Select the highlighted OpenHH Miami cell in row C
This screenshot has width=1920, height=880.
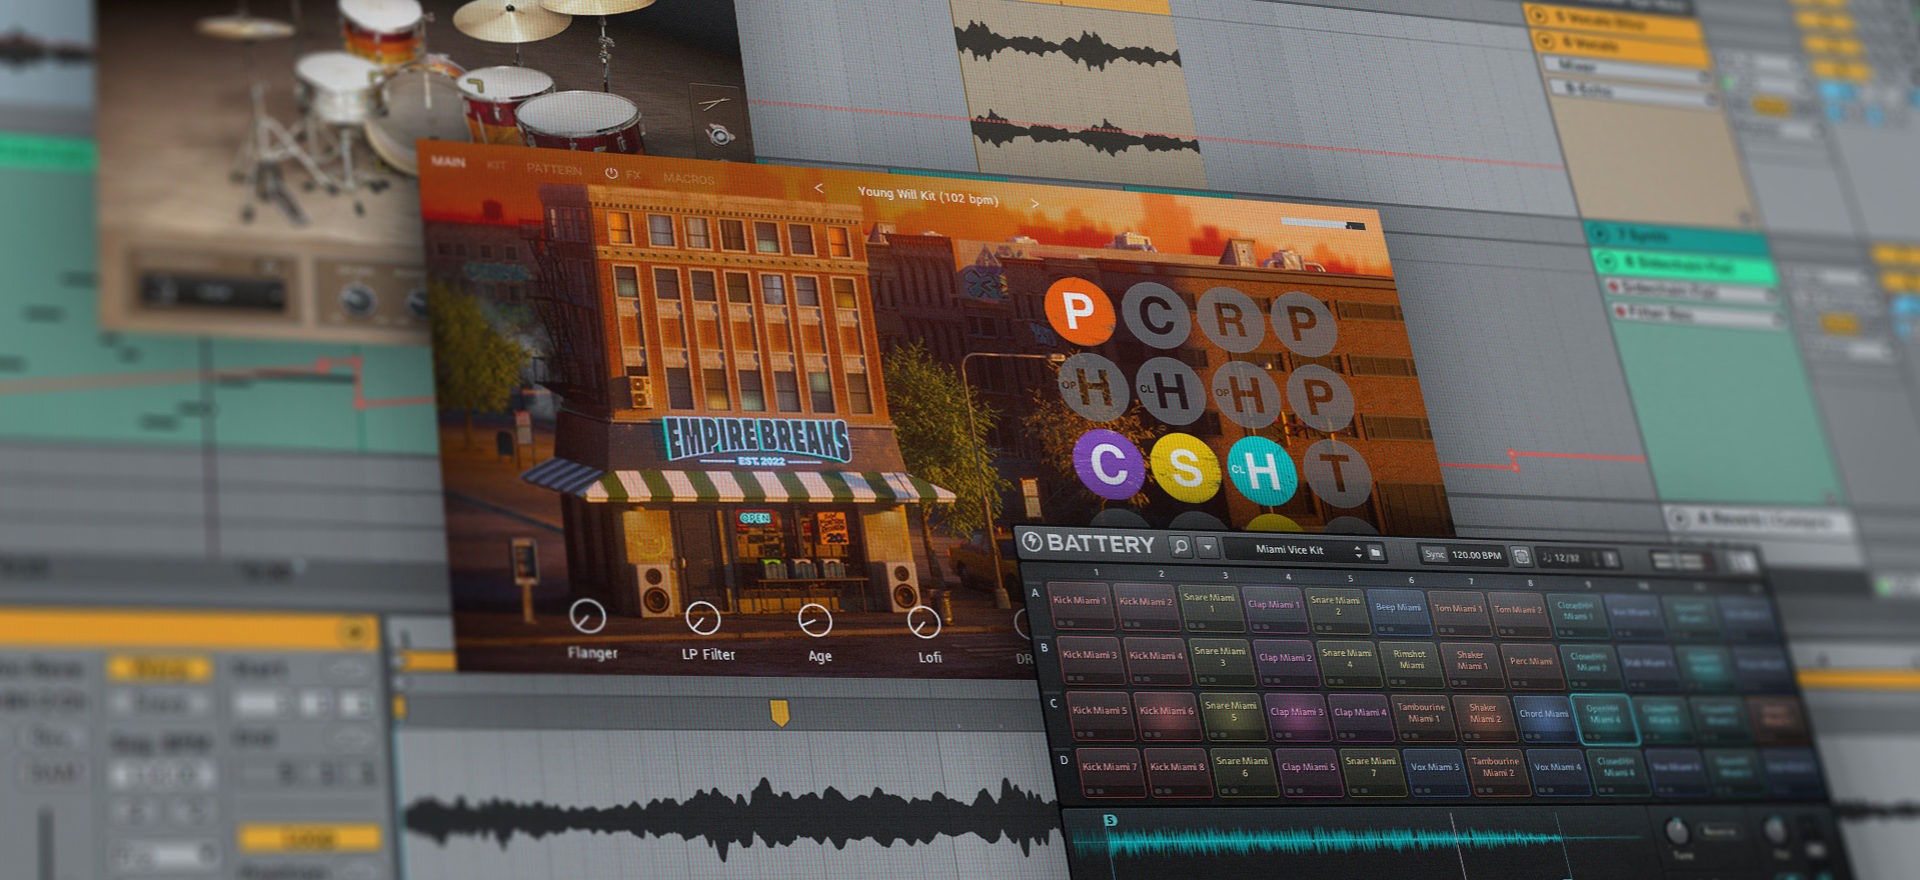(x=1605, y=720)
